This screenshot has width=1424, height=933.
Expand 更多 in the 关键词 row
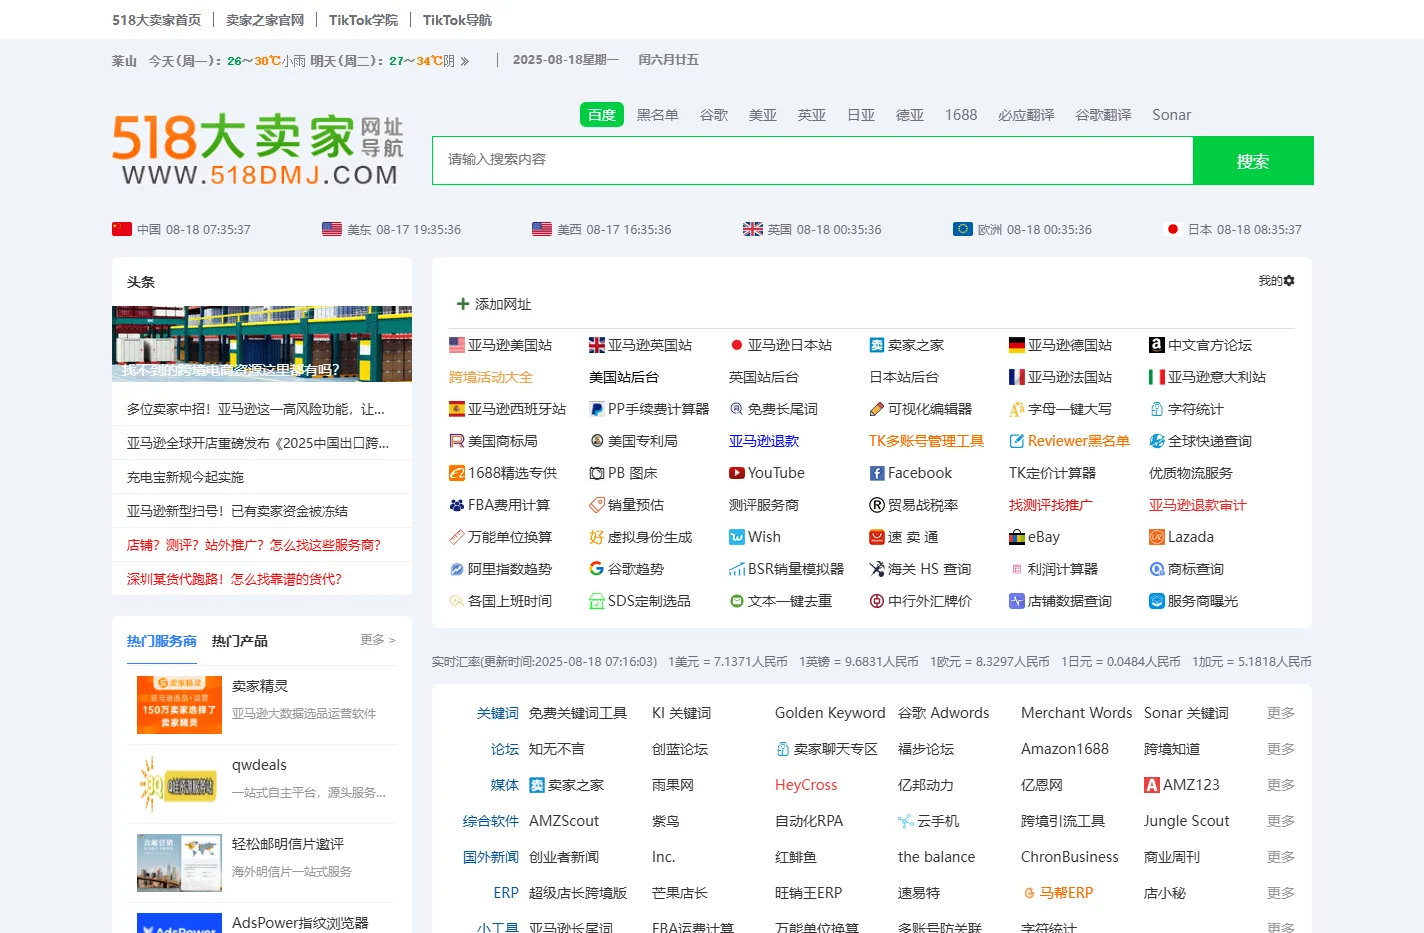click(1280, 713)
